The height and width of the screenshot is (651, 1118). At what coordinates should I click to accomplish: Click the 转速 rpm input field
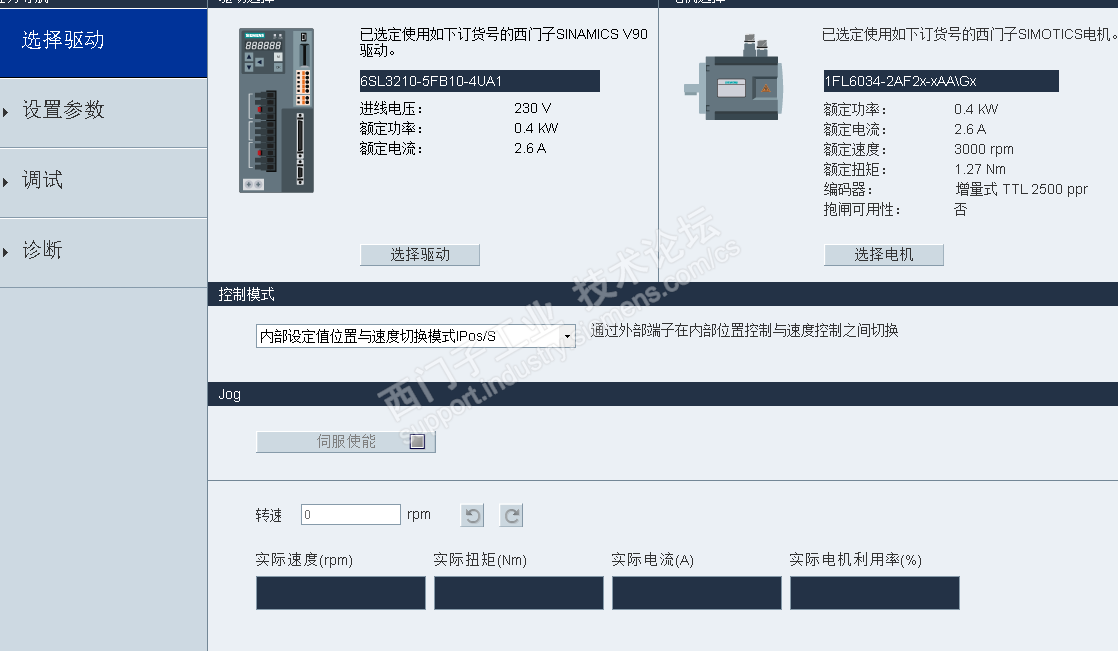(x=351, y=514)
